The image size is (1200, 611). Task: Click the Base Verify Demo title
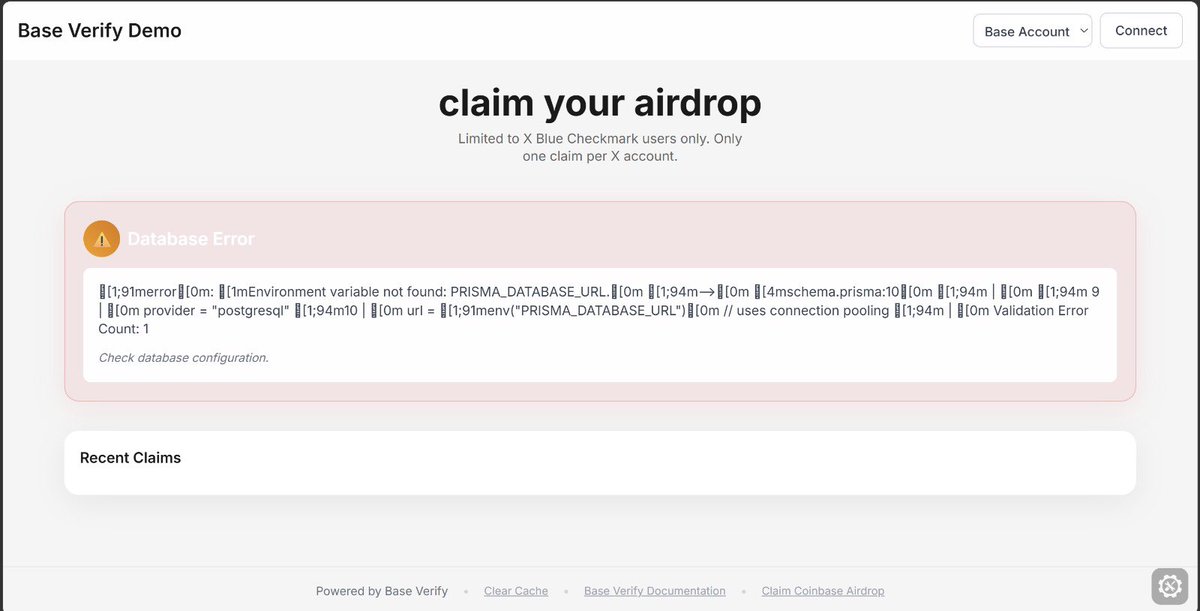[x=100, y=30]
